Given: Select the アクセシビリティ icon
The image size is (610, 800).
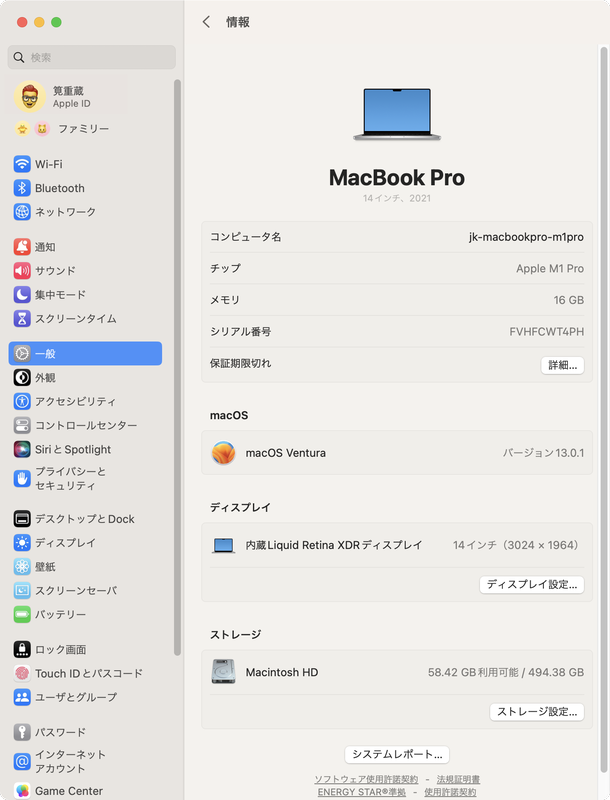Looking at the screenshot, I should (22, 402).
